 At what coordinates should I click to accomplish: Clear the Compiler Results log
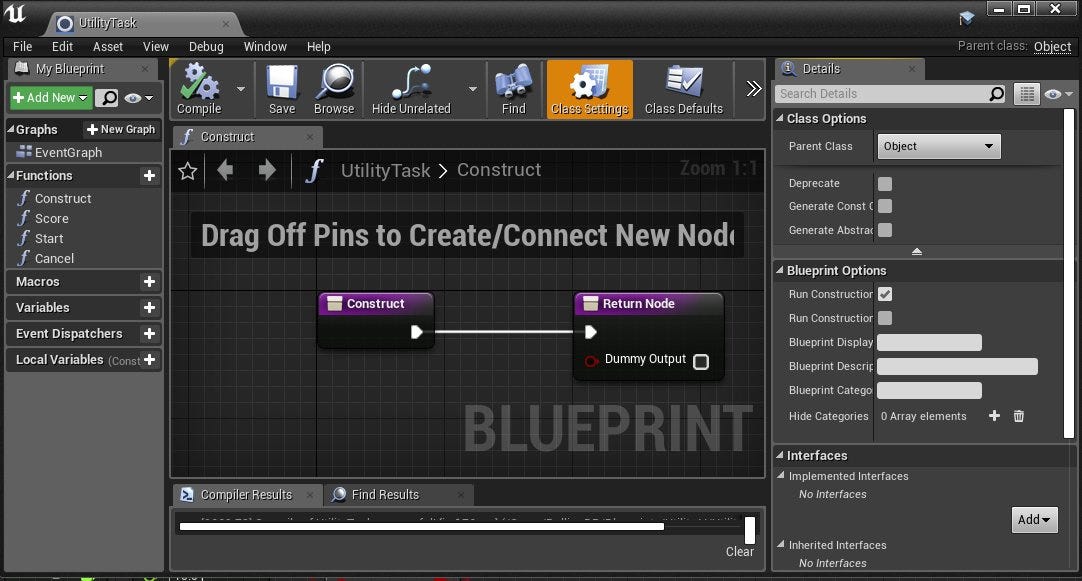(x=740, y=551)
